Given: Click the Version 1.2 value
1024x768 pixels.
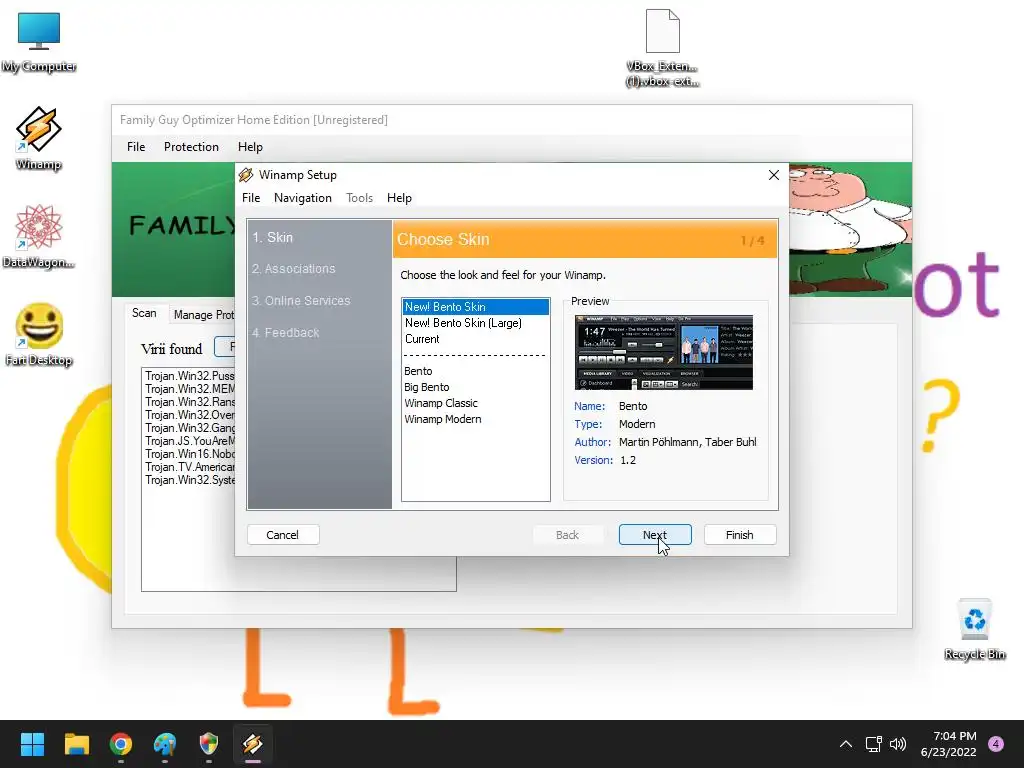Looking at the screenshot, I should click(628, 460).
